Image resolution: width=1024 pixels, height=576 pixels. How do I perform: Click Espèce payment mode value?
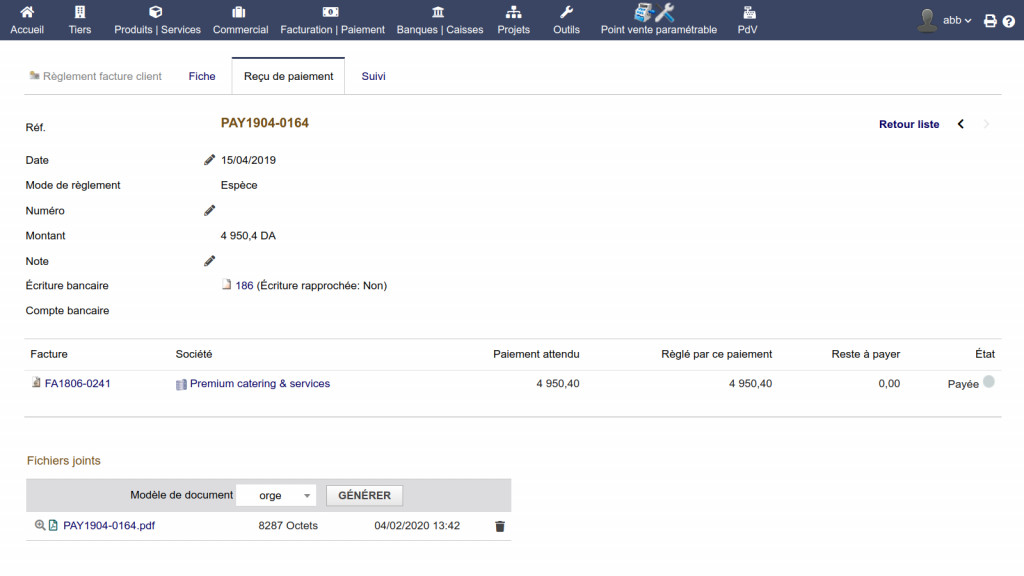239,185
